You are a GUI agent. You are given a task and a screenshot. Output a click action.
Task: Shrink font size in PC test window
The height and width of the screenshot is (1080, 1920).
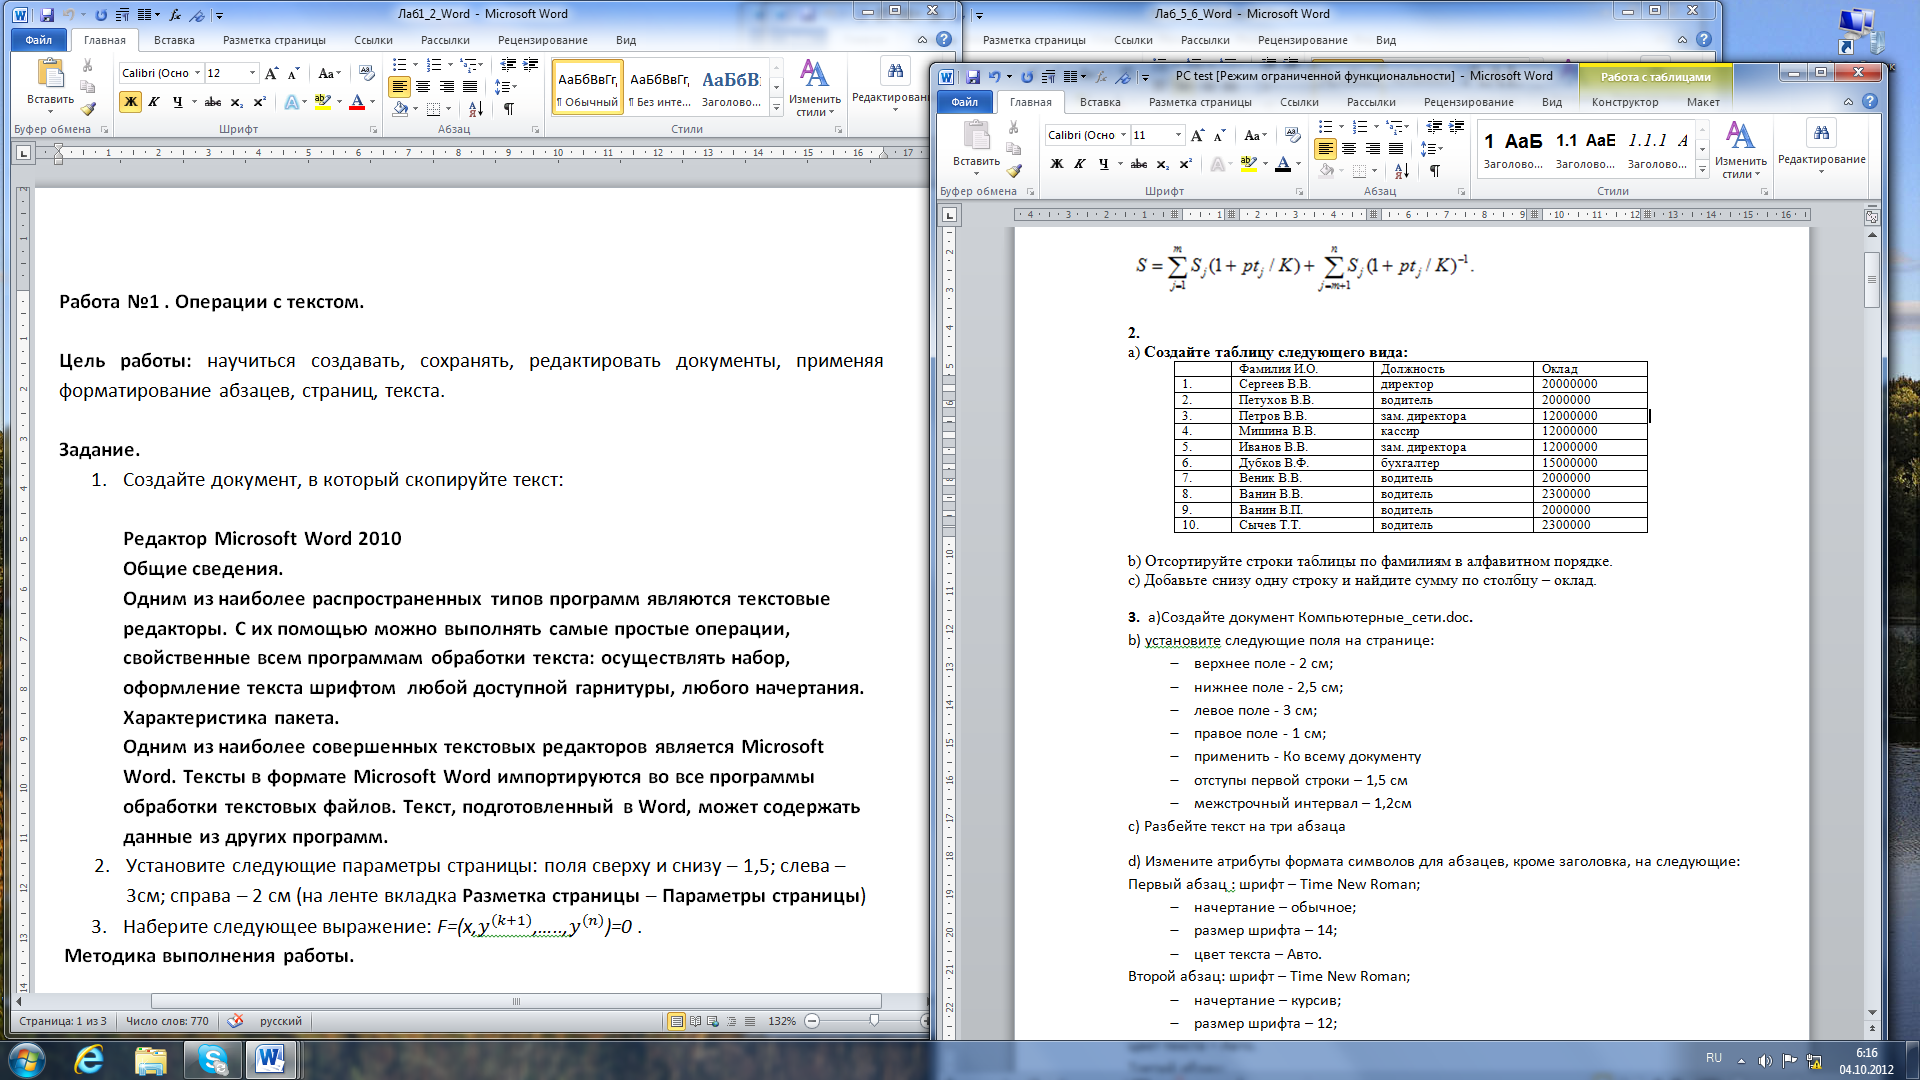click(x=1219, y=135)
